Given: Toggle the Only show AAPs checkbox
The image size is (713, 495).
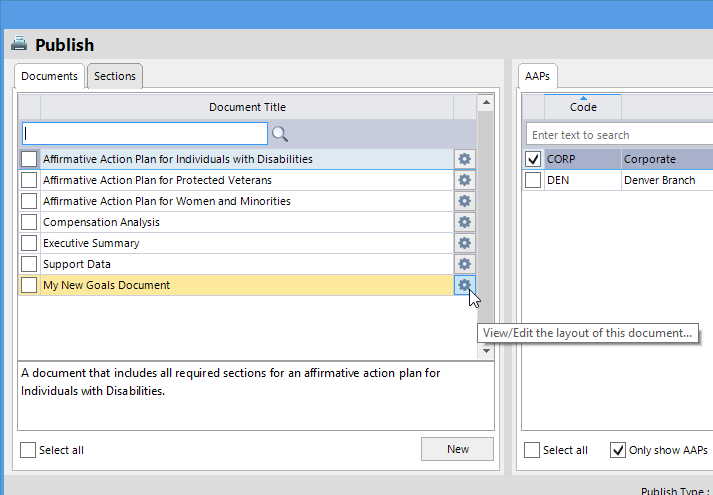Looking at the screenshot, I should [x=618, y=450].
